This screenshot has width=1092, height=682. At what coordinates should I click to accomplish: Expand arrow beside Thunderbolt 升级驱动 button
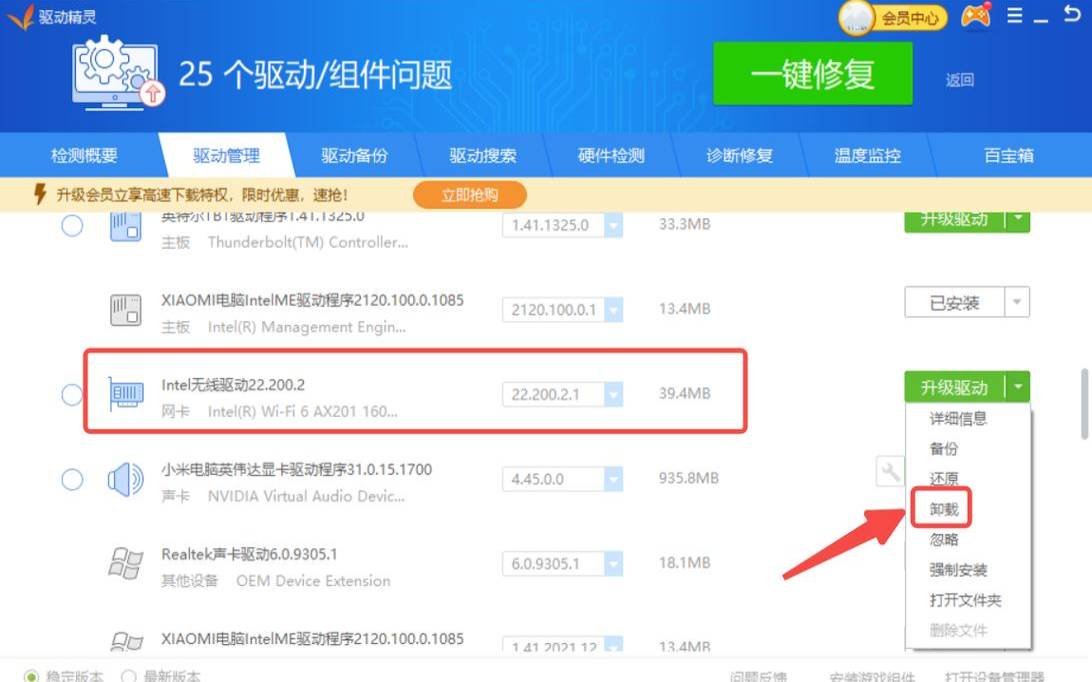click(1017, 221)
